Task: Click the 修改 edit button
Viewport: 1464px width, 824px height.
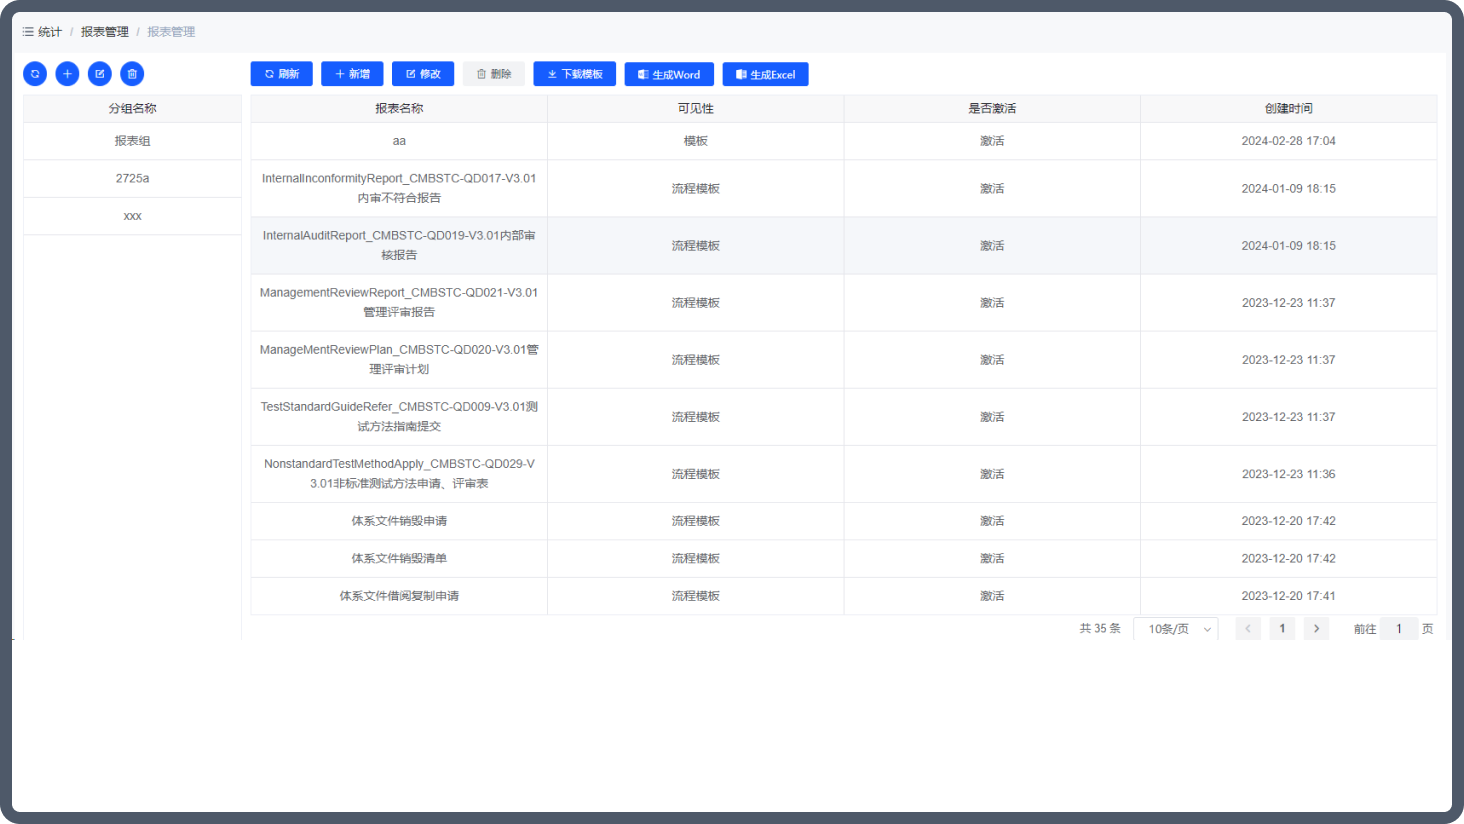Action: [423, 74]
